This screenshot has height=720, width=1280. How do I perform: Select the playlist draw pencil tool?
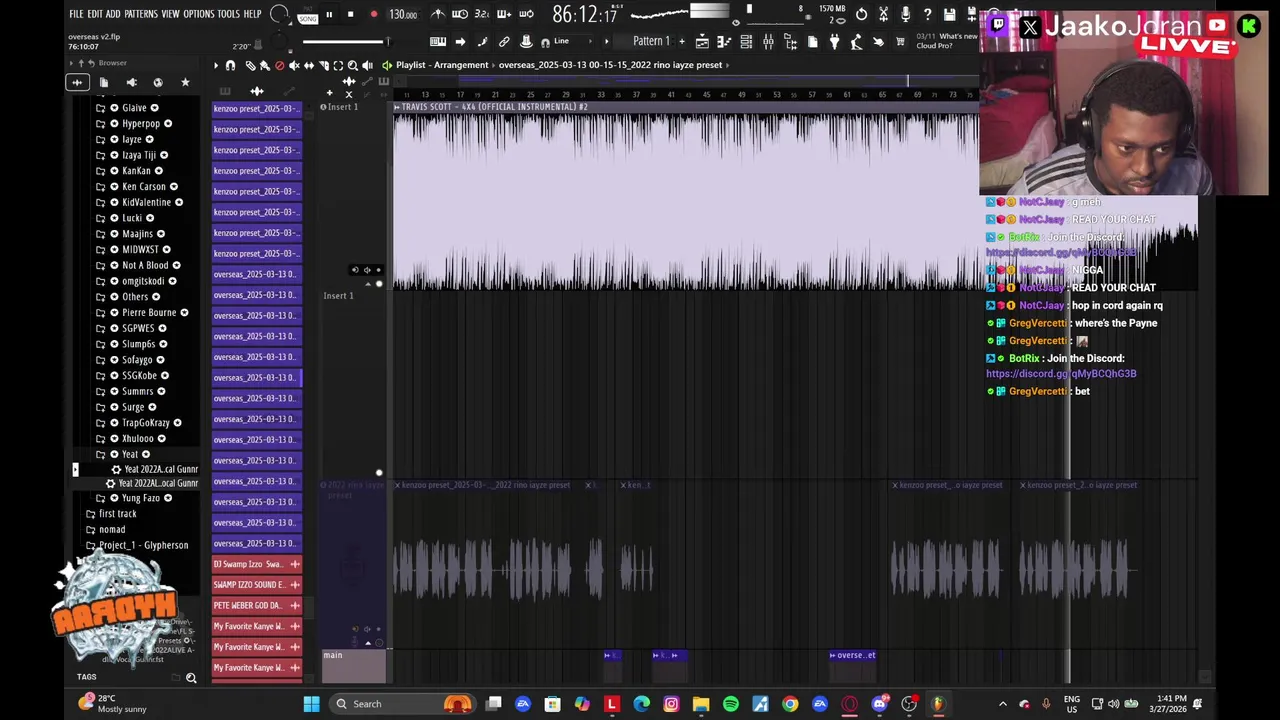click(x=250, y=65)
